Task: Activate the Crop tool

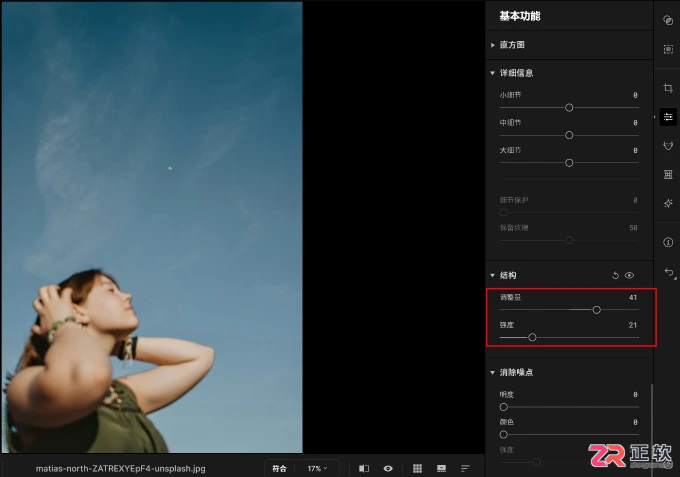Action: click(668, 88)
